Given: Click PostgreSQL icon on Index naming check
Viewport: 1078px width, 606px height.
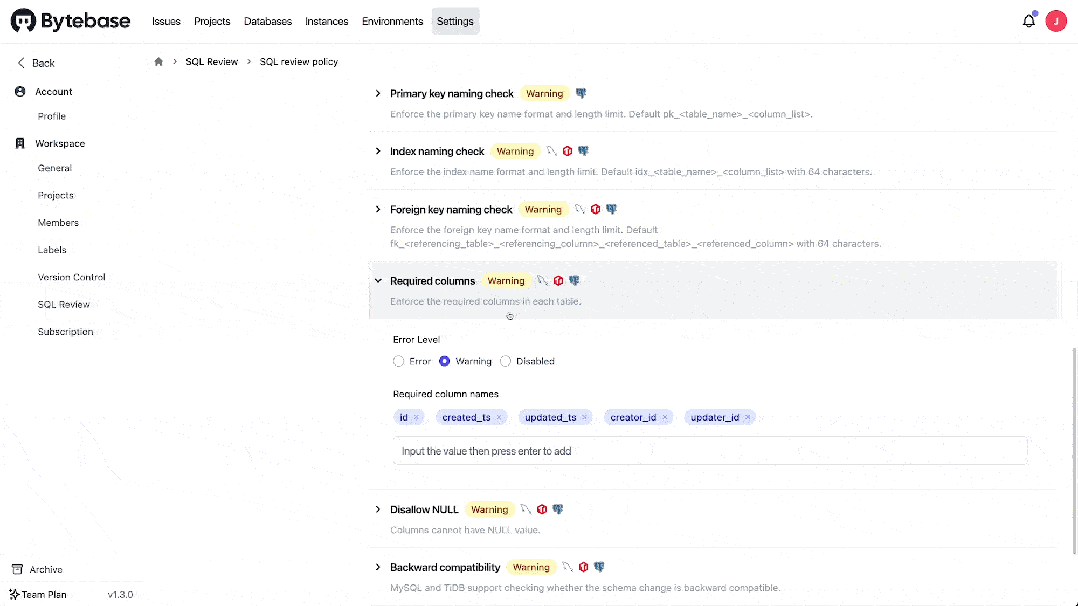Looking at the screenshot, I should 583,151.
